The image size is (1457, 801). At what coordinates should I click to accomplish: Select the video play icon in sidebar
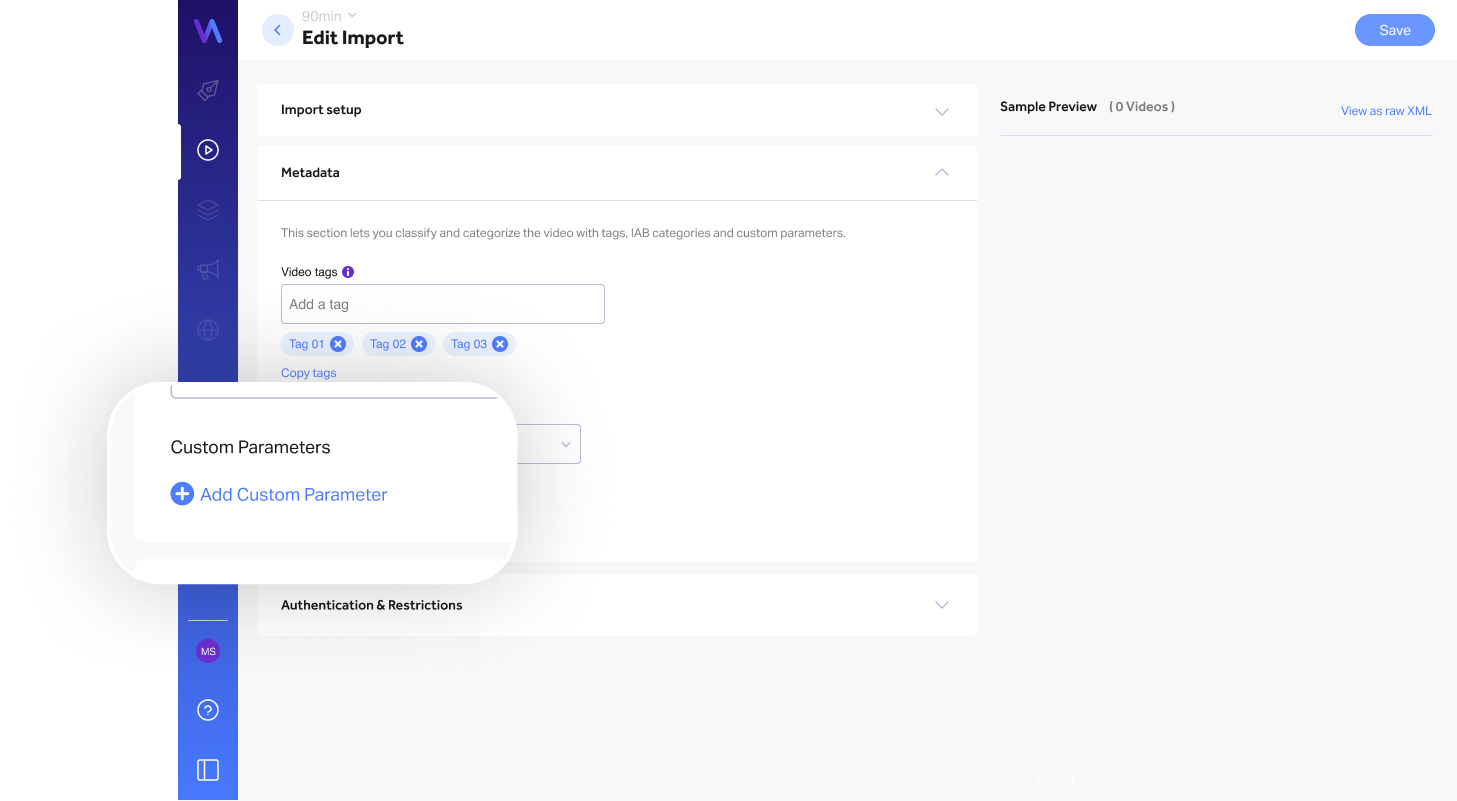(x=208, y=150)
